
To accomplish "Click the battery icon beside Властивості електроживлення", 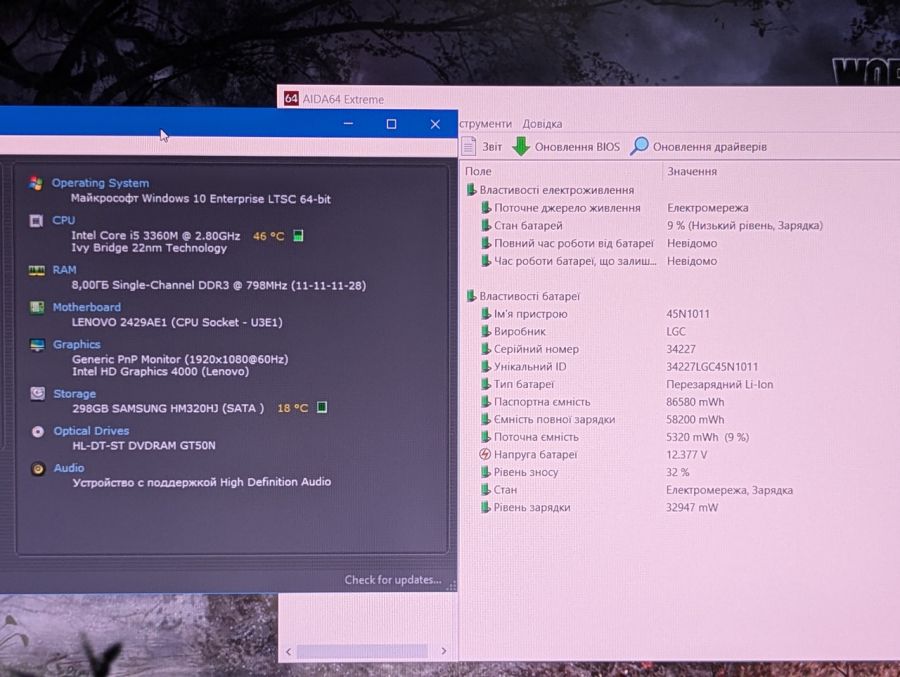I will [x=471, y=189].
